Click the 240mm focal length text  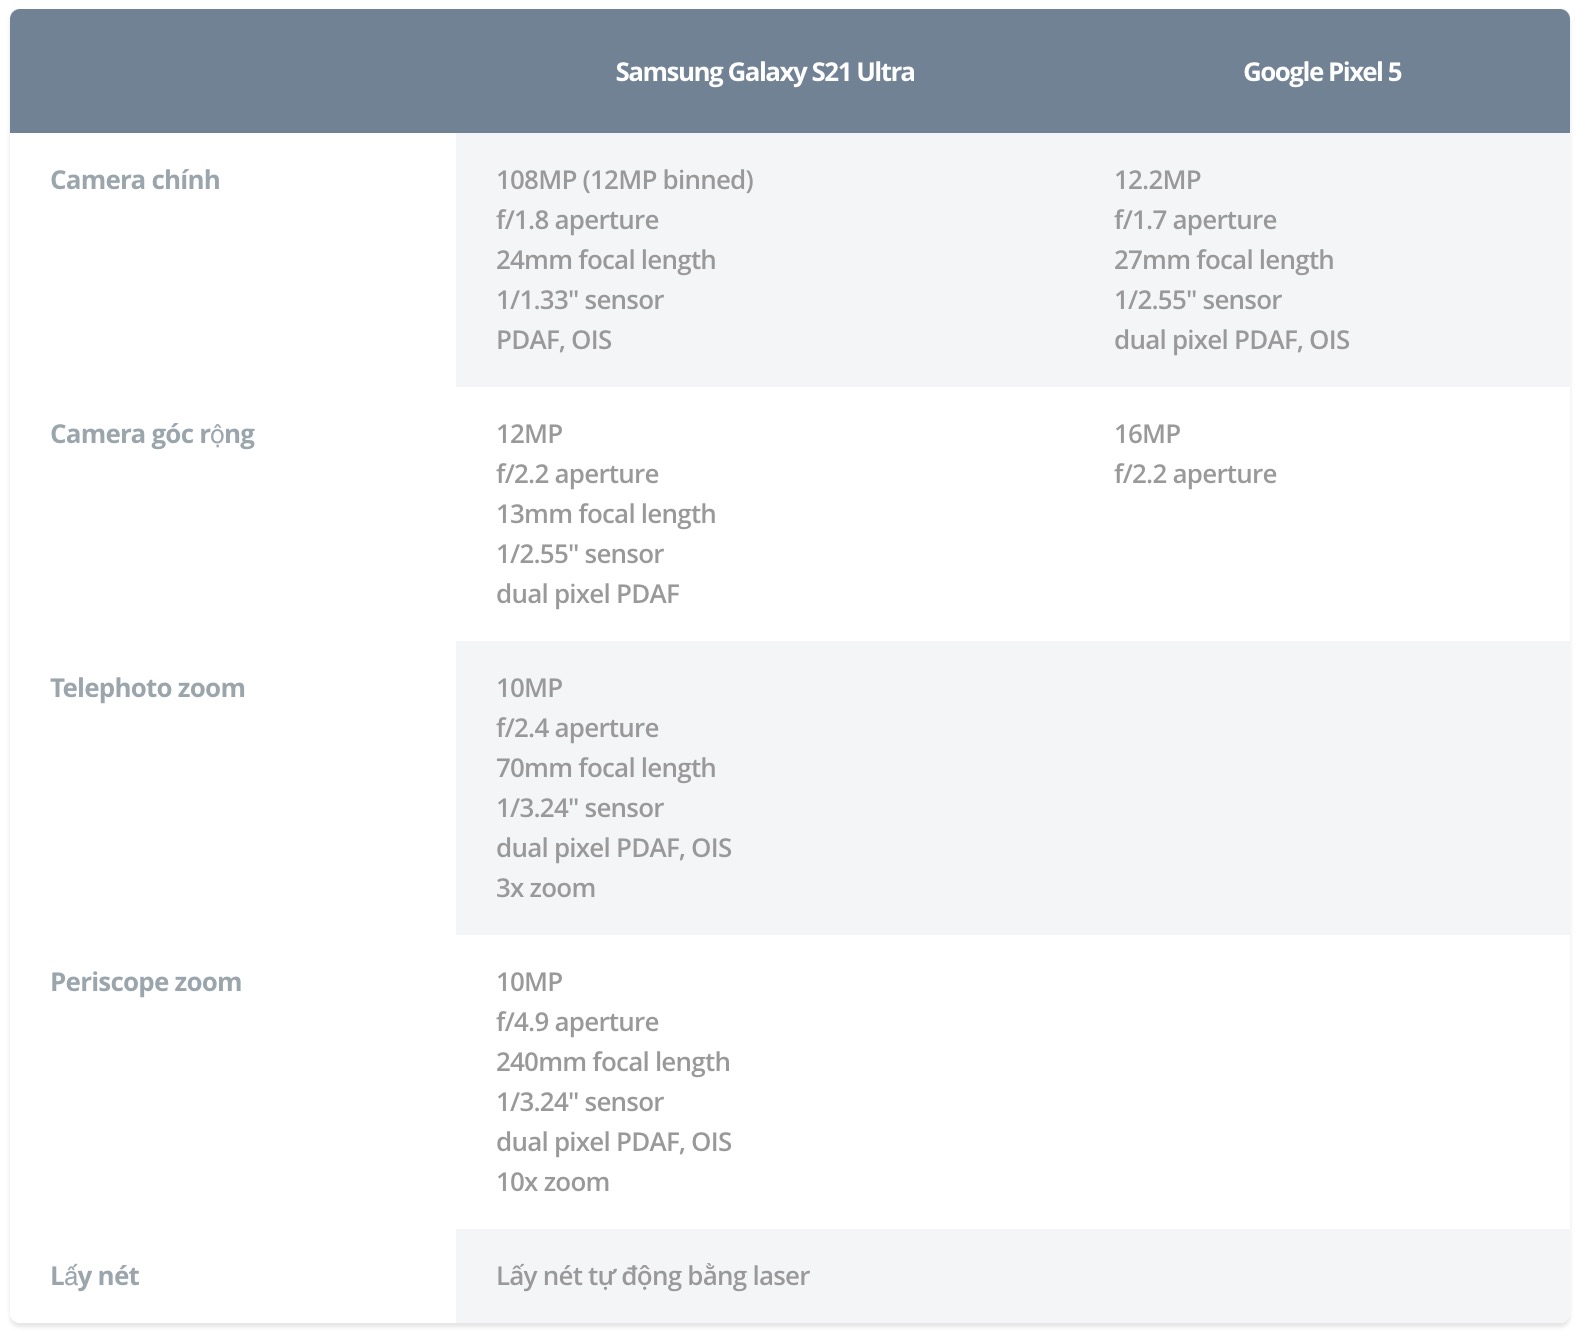pos(613,1062)
